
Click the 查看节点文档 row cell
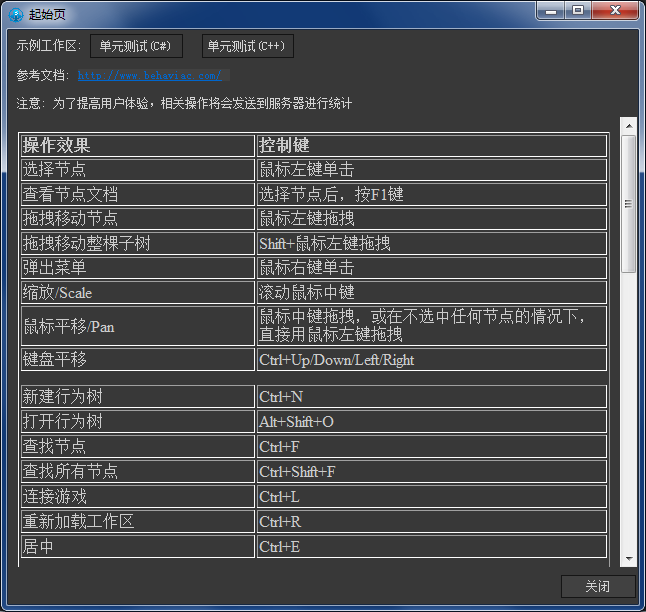pos(137,194)
